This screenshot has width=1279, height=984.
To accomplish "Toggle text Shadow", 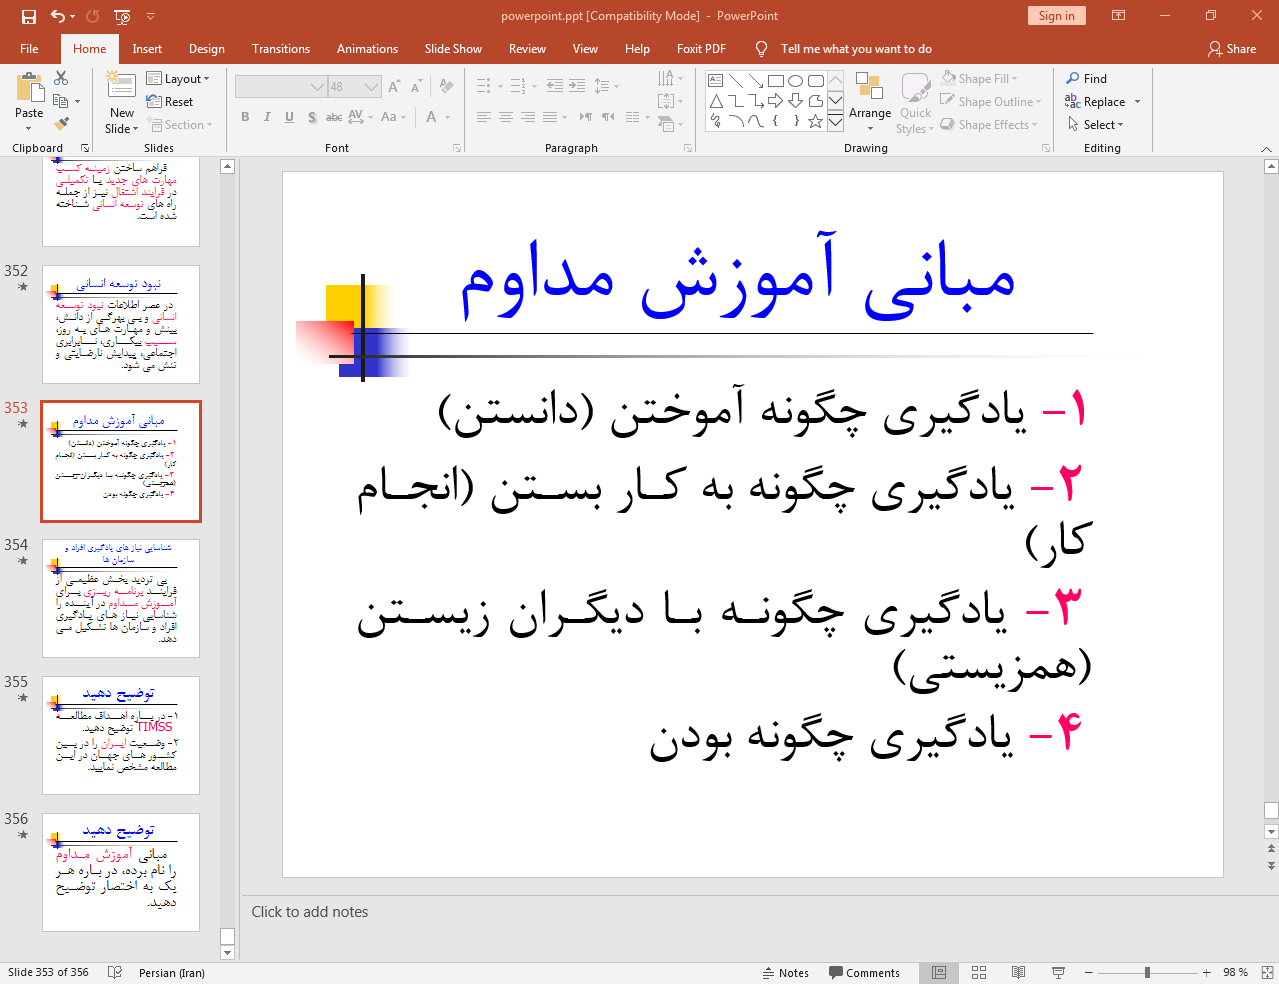I will [312, 117].
